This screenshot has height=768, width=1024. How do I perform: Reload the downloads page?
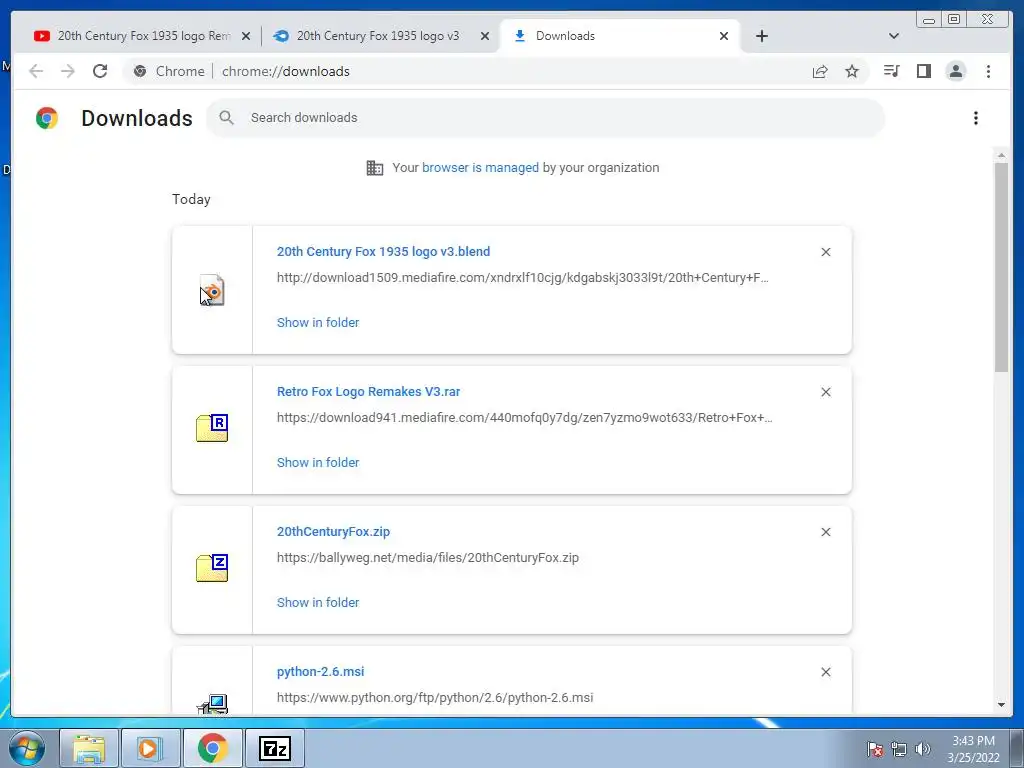pyautogui.click(x=100, y=71)
